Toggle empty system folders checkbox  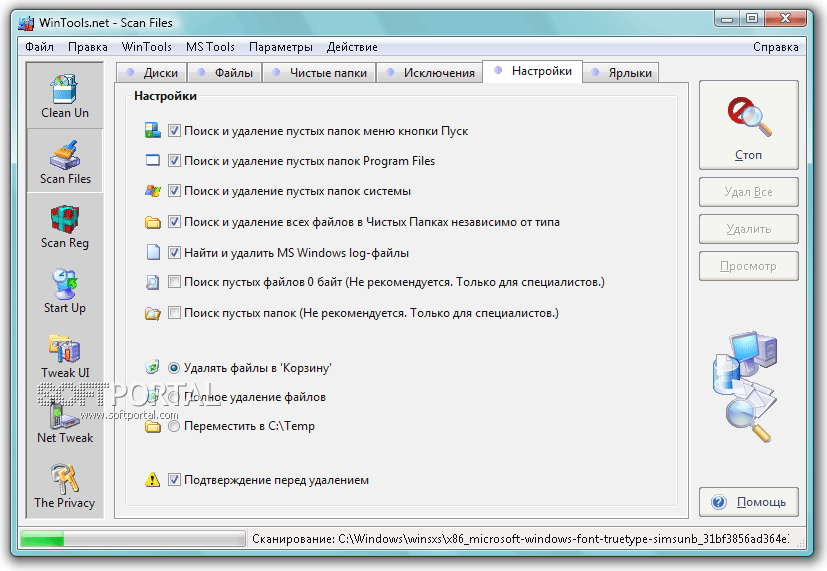click(174, 190)
